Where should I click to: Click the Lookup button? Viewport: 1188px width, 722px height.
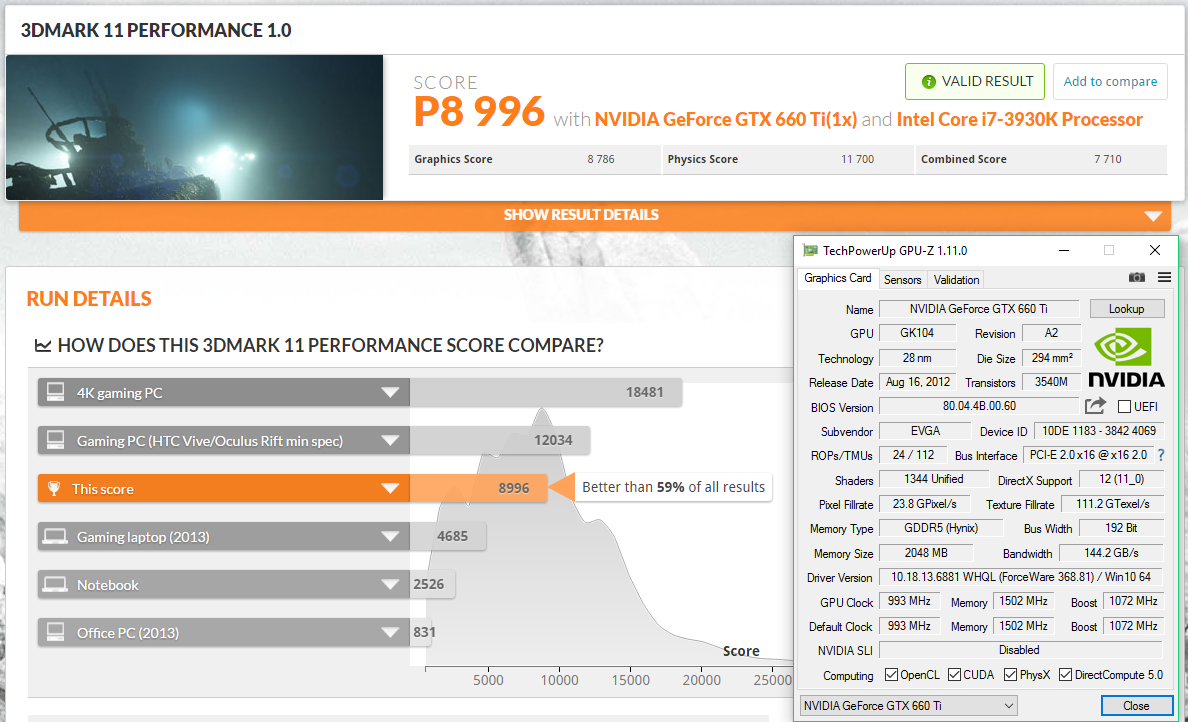[1126, 309]
